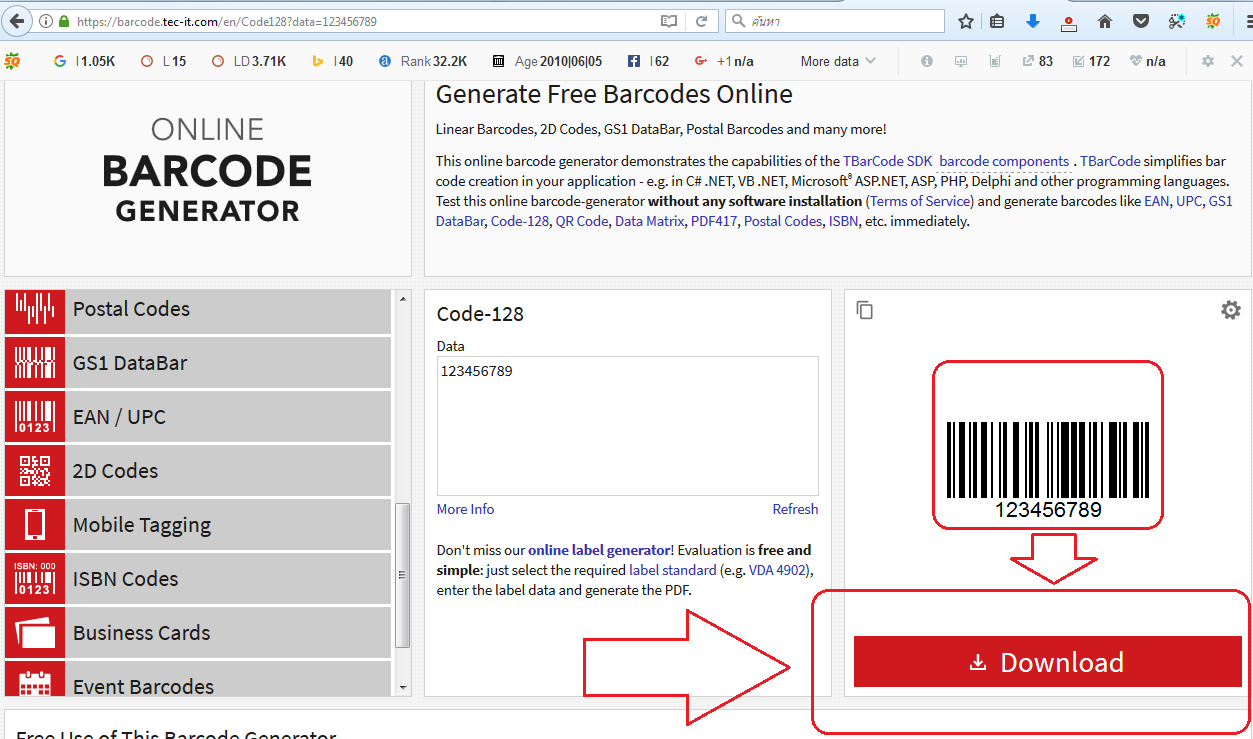Open page info icon on SEOquake bar
Viewport: 1253px width, 739px height.
(927, 61)
